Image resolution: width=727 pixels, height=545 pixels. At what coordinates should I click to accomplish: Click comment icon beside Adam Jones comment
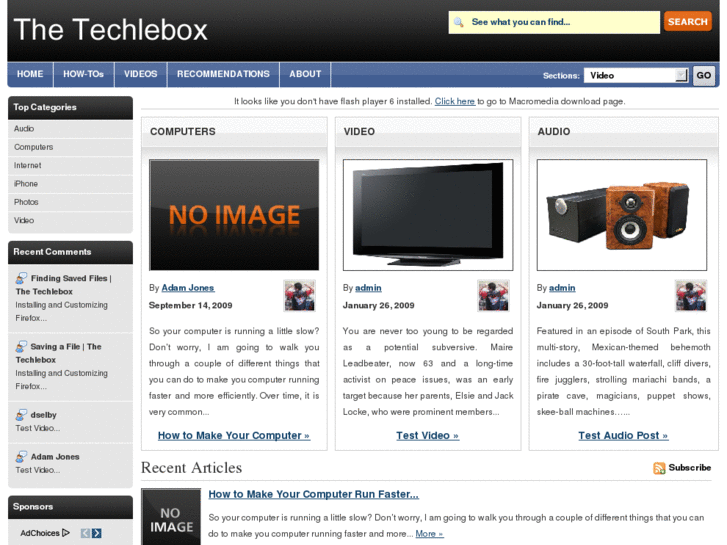21,456
